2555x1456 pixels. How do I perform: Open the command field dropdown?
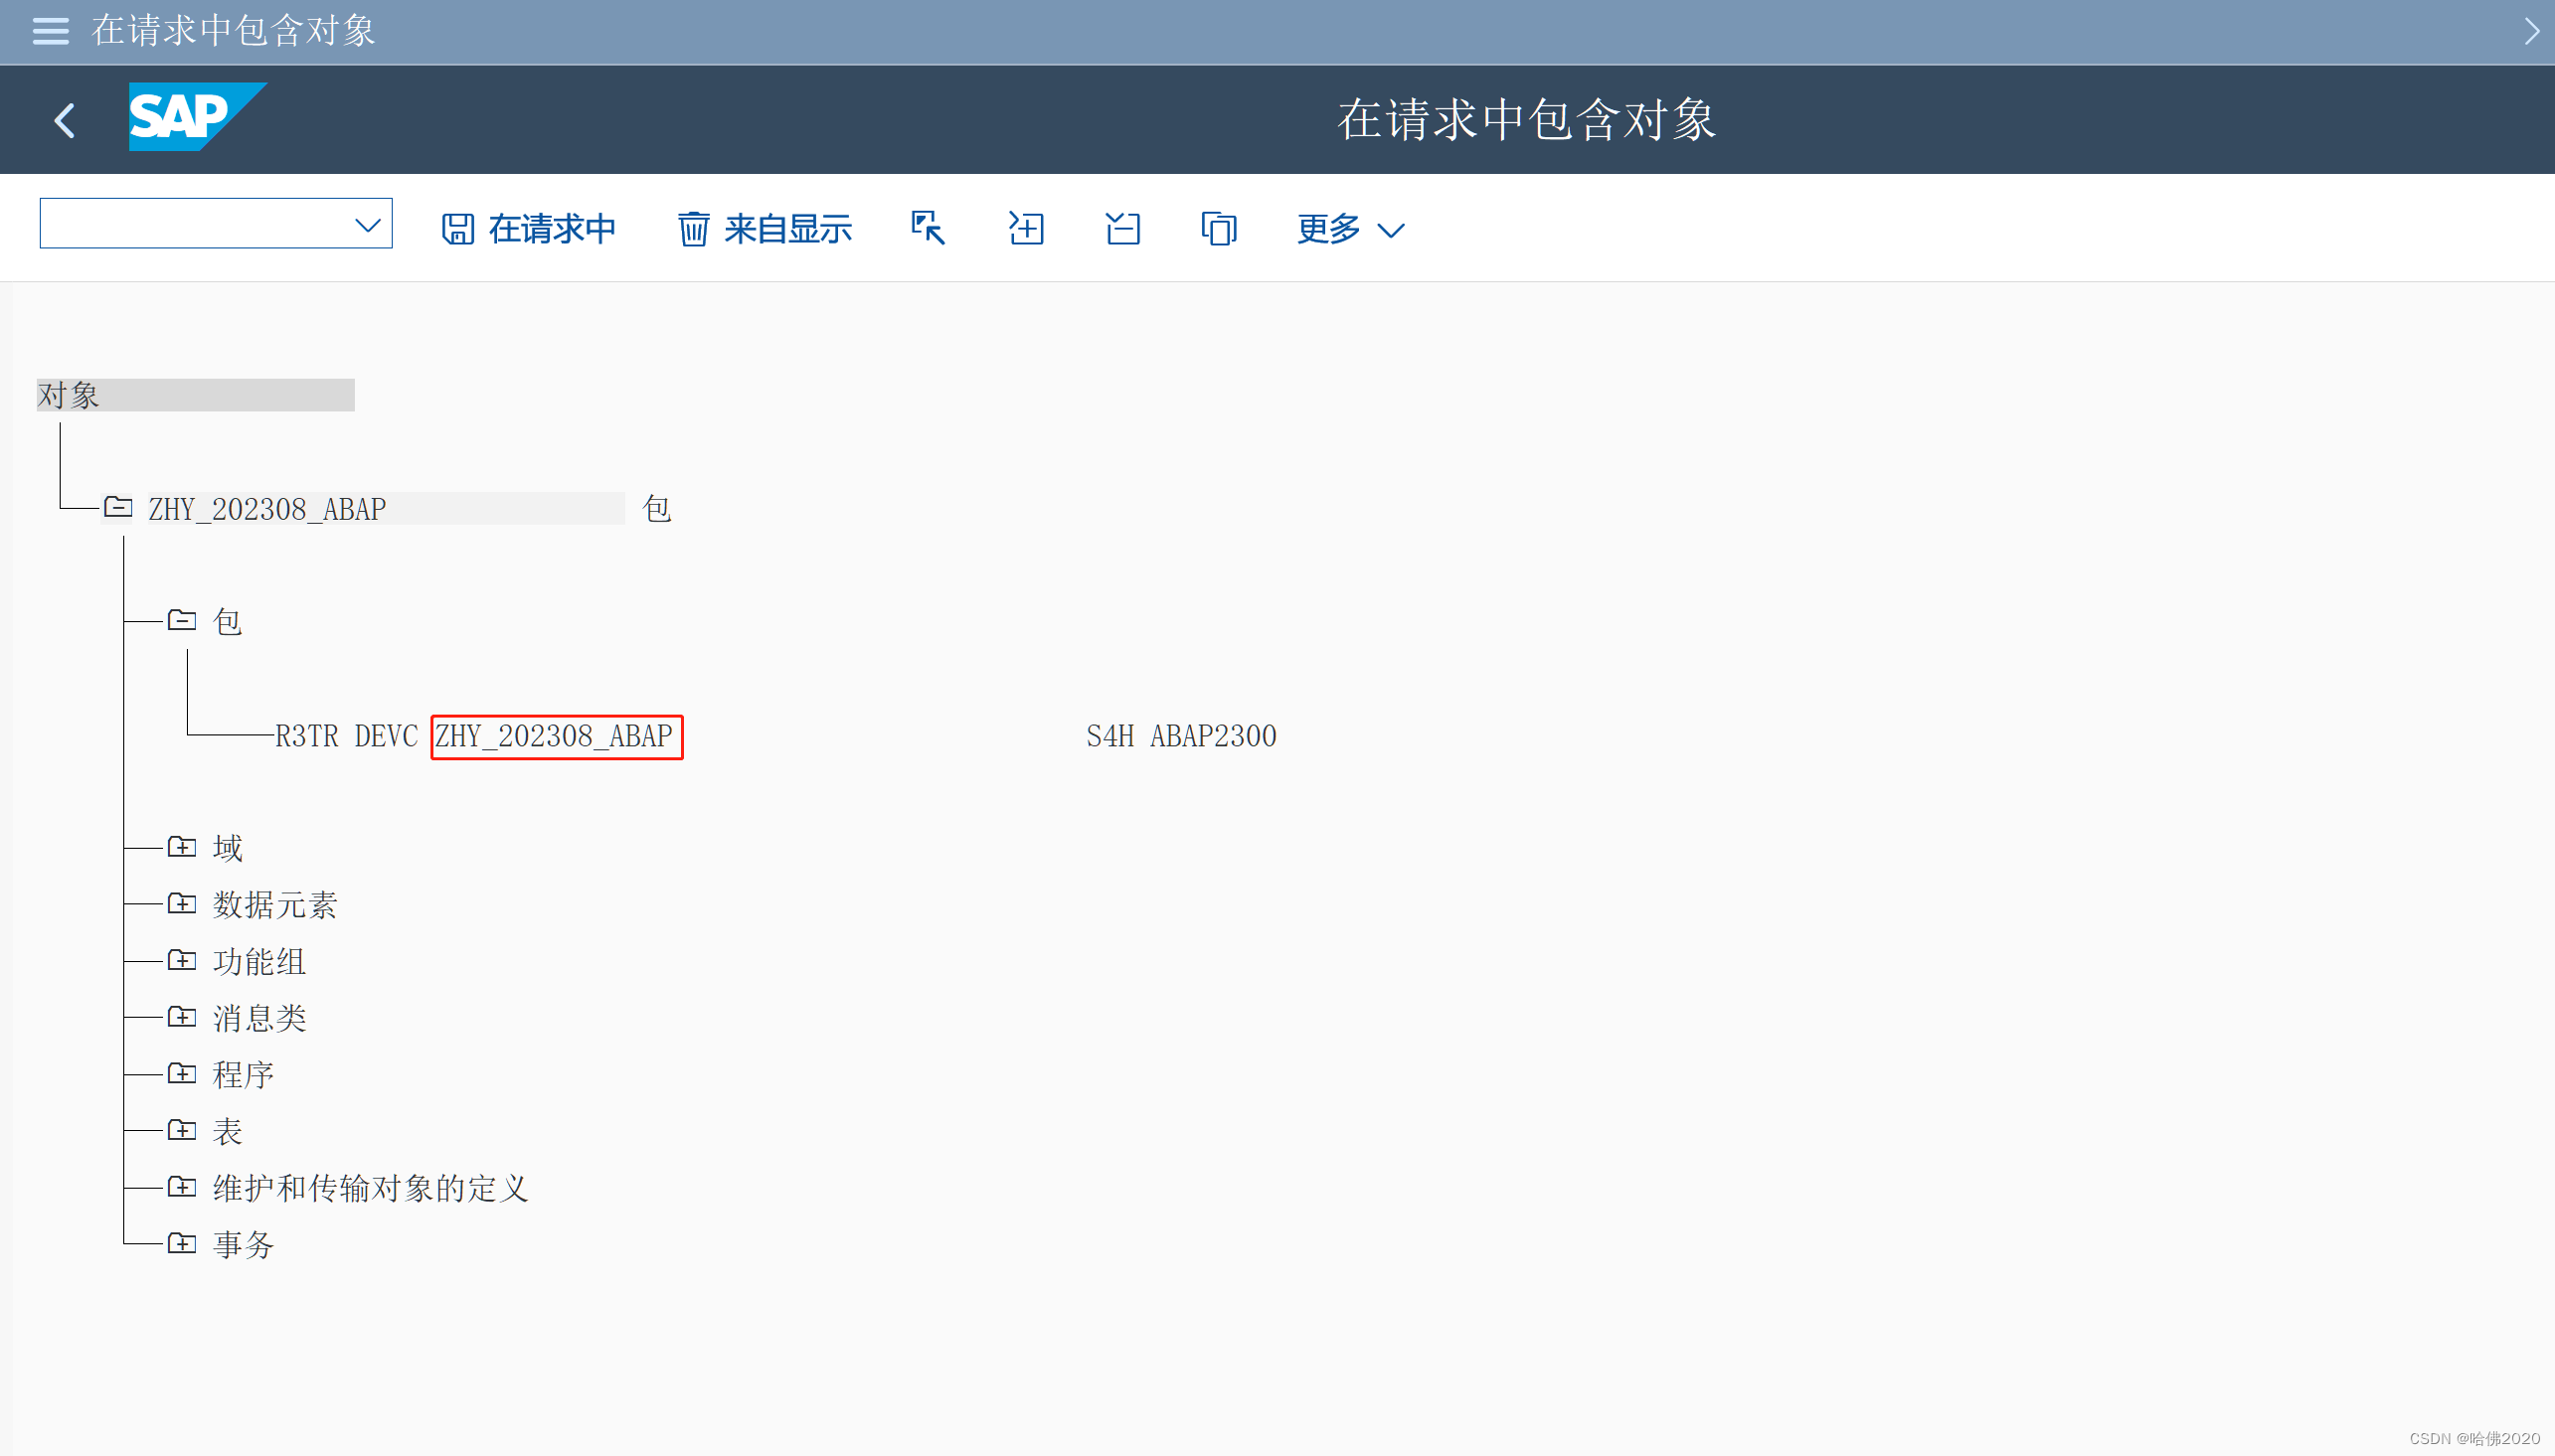pyautogui.click(x=367, y=225)
